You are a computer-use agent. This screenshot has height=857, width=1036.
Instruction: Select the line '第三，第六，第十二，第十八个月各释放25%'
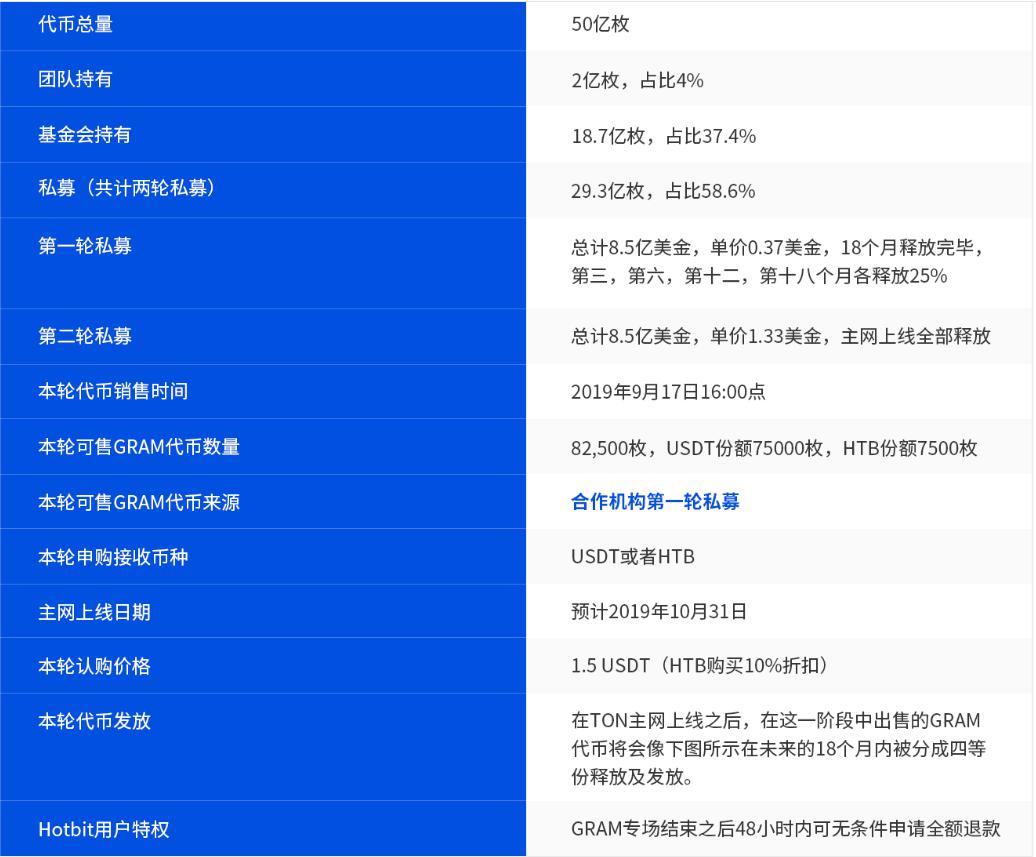(759, 276)
